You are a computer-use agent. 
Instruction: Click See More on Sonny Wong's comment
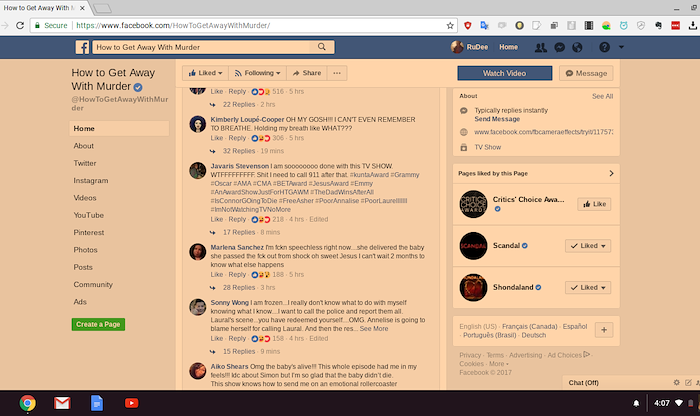coord(374,329)
